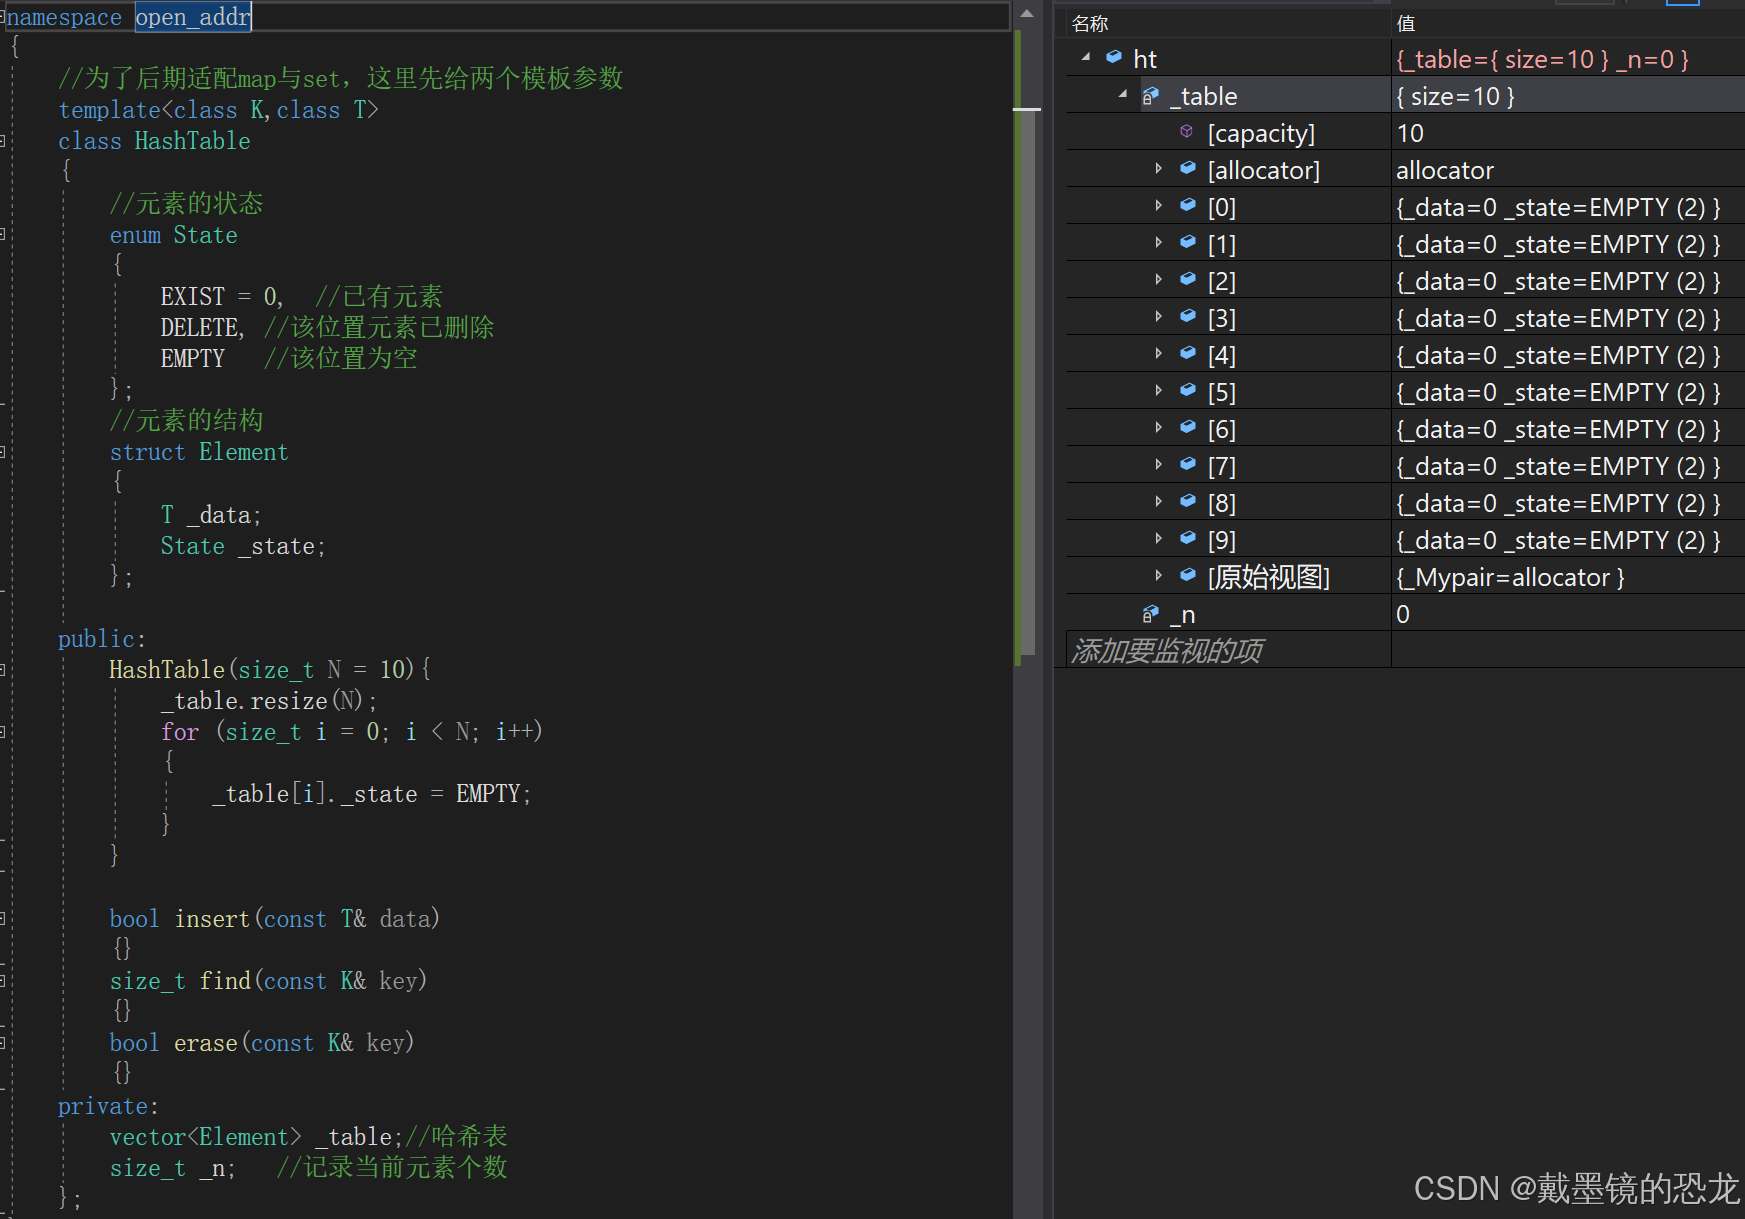This screenshot has width=1745, height=1219.
Task: Collapse the struct Element code block
Action: tap(3, 452)
